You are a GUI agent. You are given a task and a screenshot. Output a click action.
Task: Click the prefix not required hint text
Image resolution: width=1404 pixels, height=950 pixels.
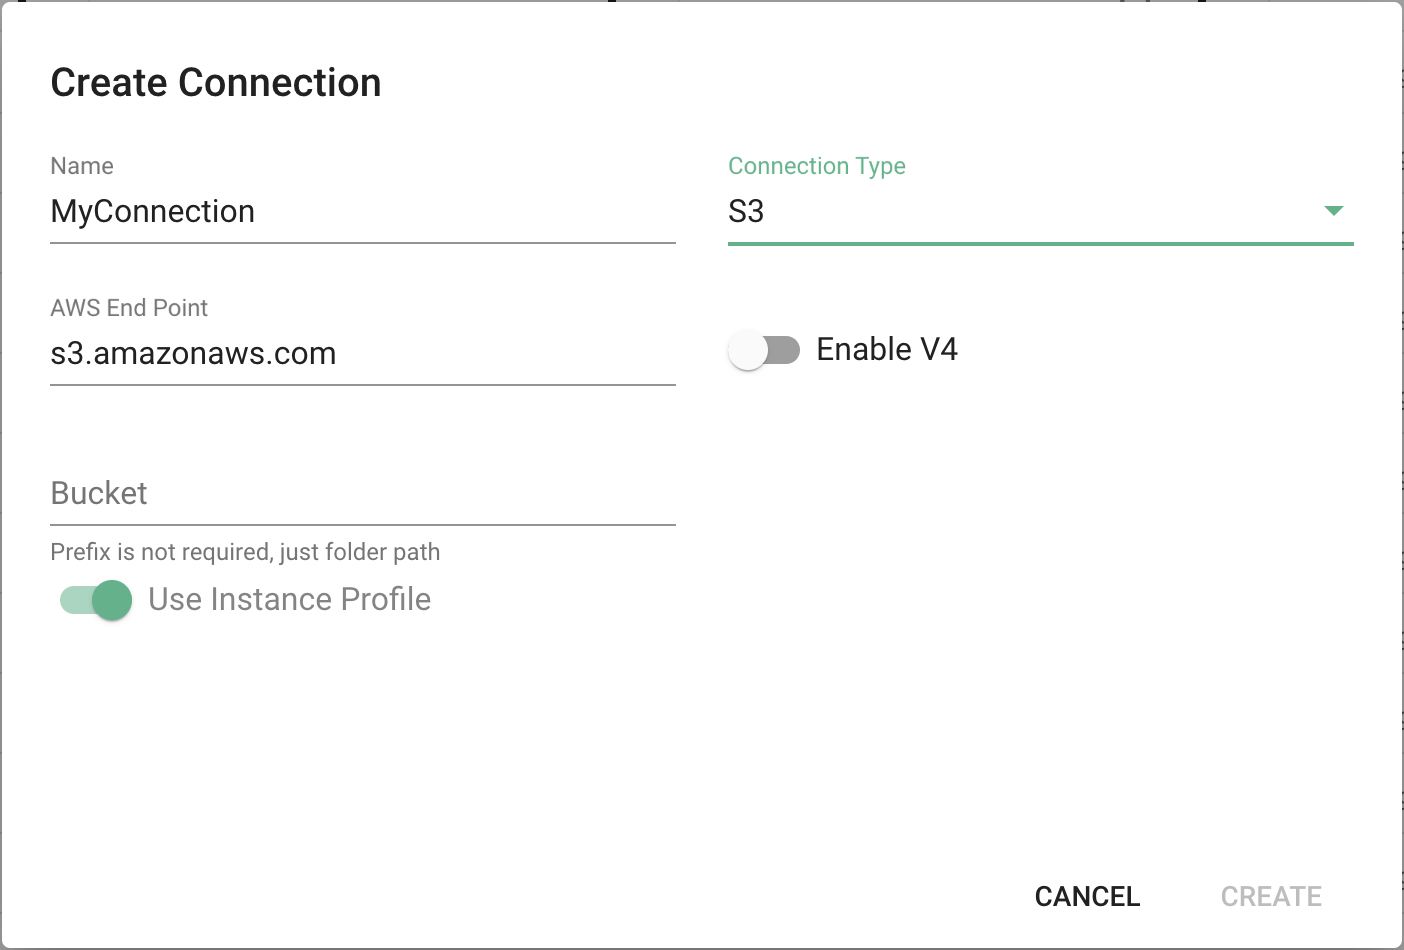pyautogui.click(x=245, y=552)
